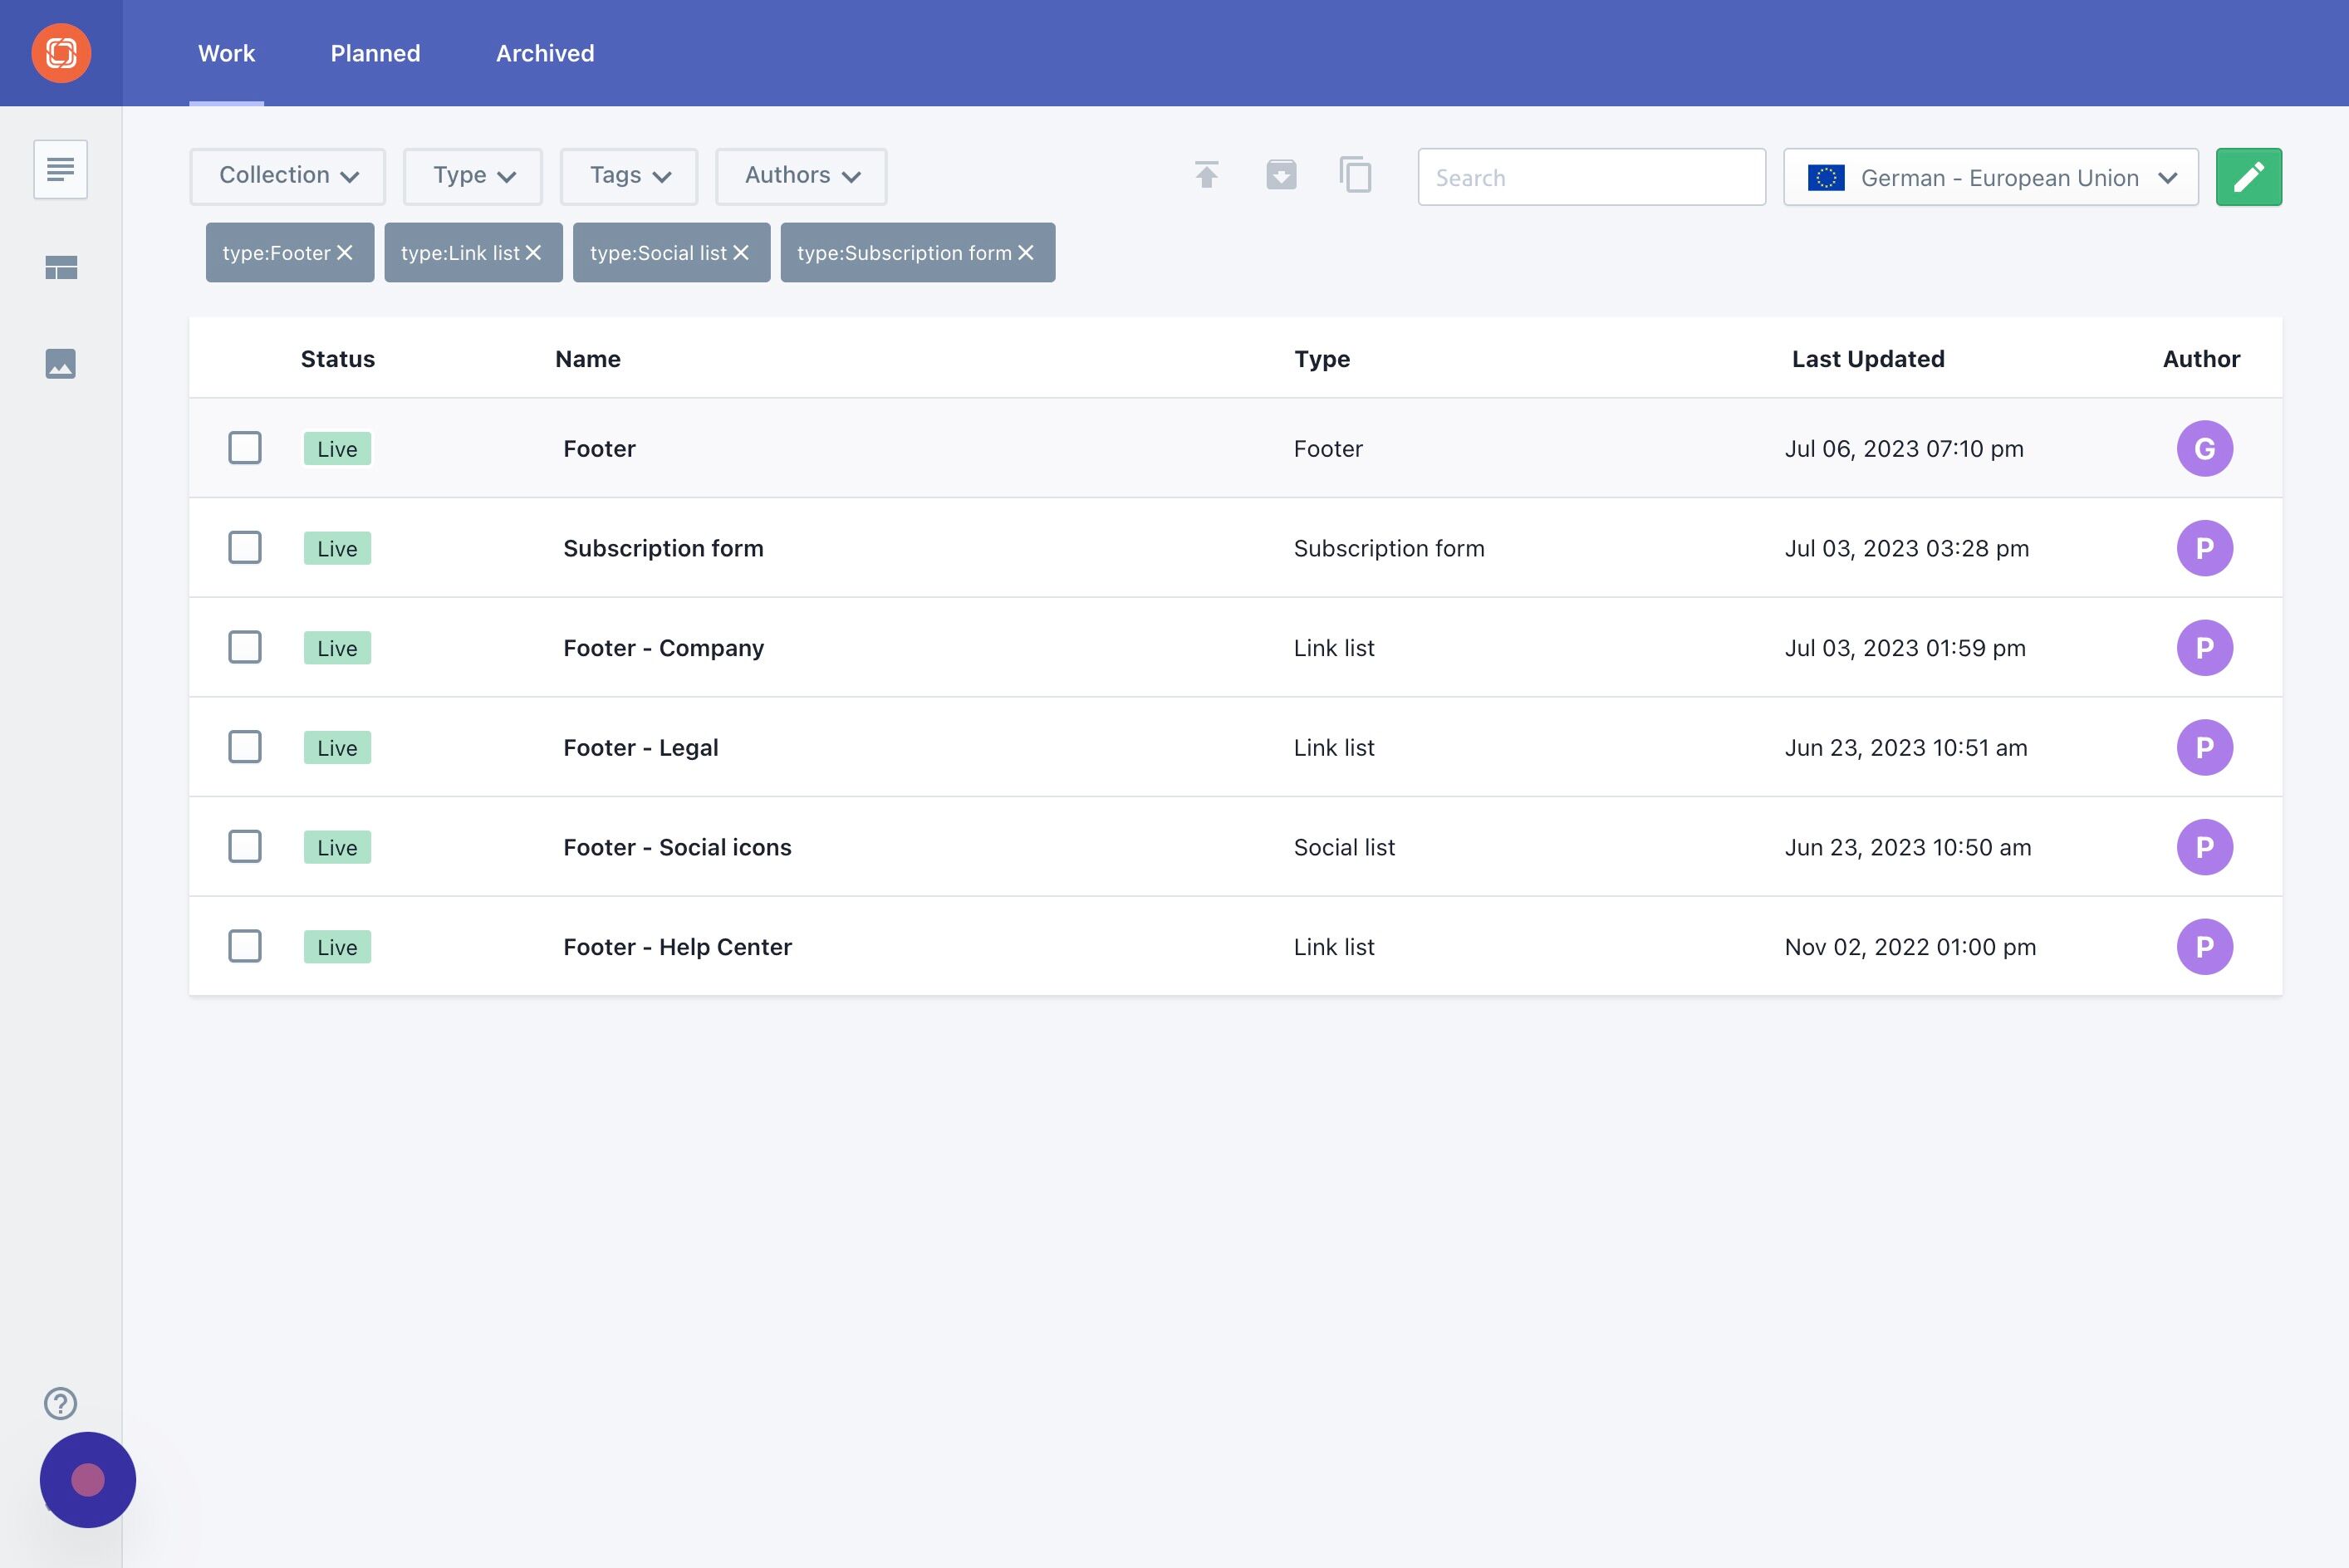Tick the Footer - Help Center checkbox
This screenshot has height=1568, width=2349.
[245, 946]
